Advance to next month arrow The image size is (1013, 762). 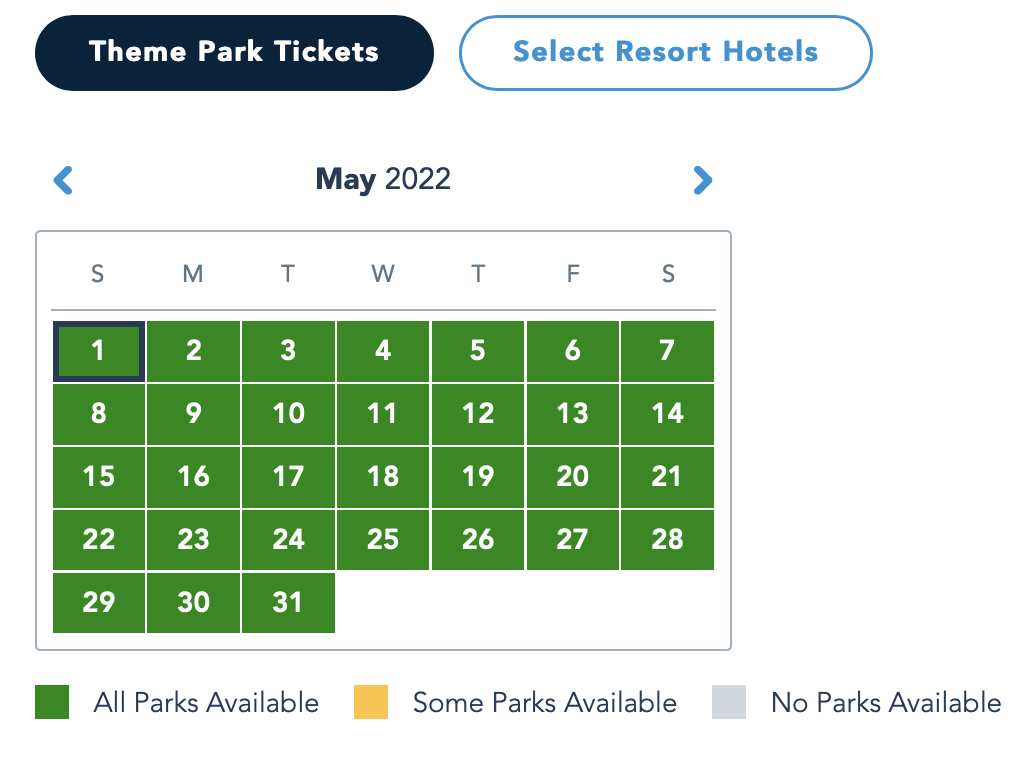click(703, 181)
